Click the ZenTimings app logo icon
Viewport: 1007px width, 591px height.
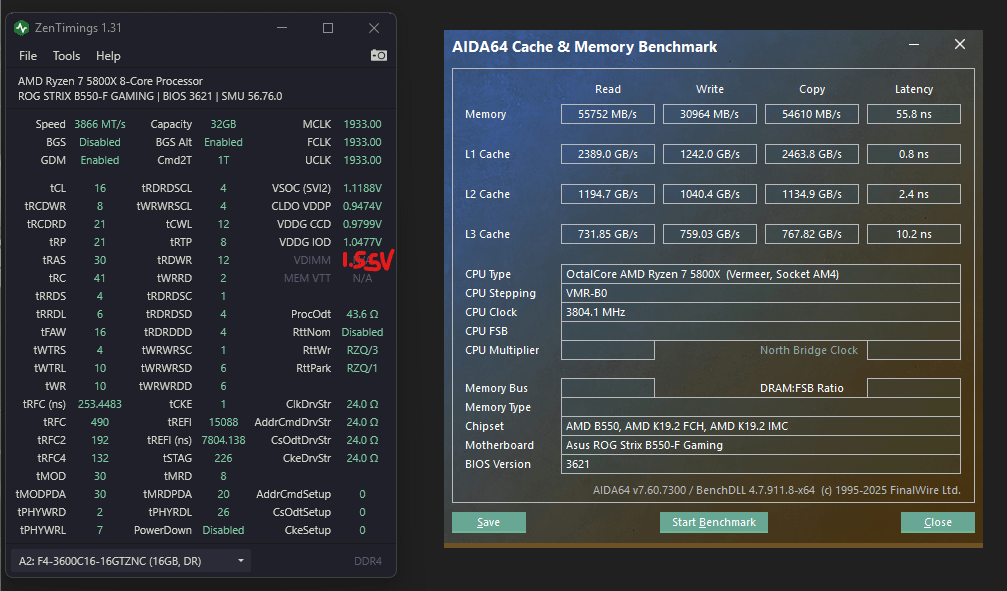click(x=22, y=28)
